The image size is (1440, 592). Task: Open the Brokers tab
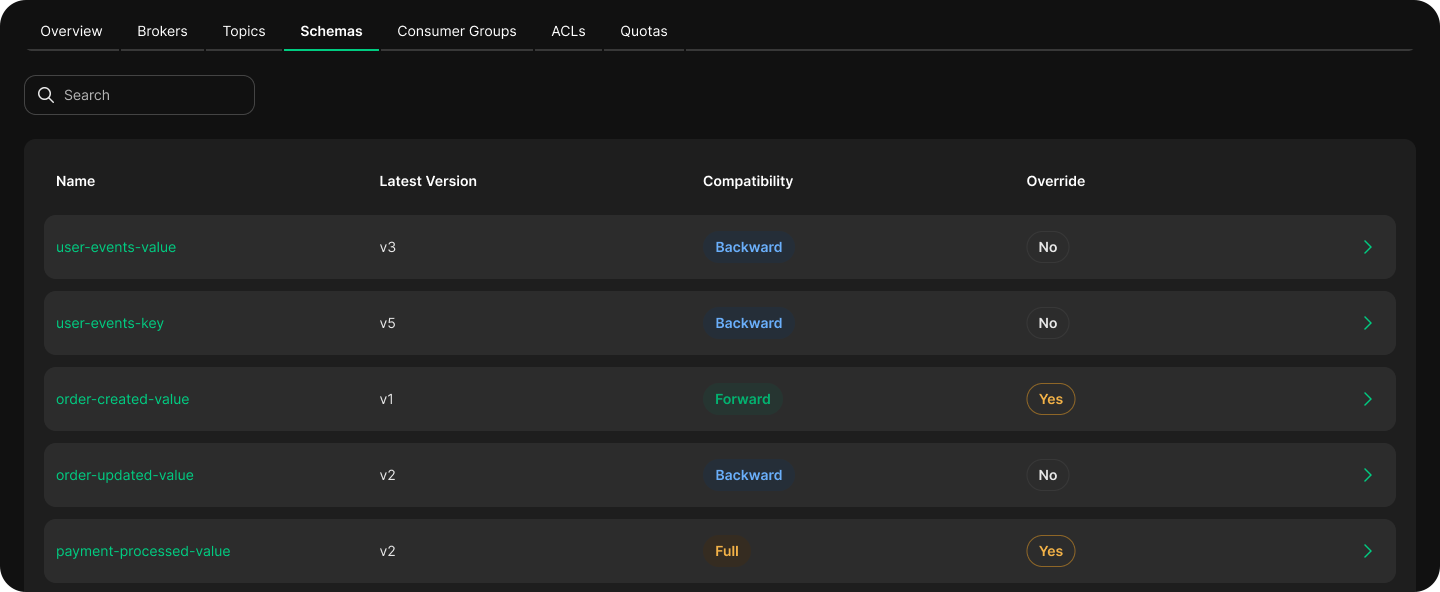[162, 31]
